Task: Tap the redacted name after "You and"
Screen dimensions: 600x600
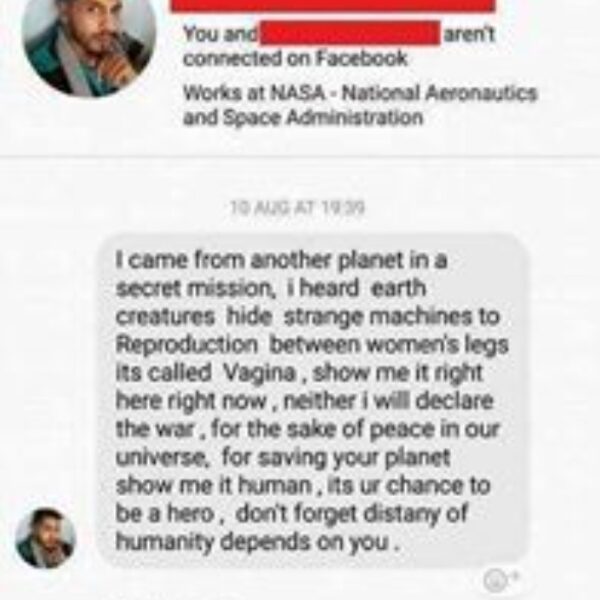Action: click(x=350, y=33)
